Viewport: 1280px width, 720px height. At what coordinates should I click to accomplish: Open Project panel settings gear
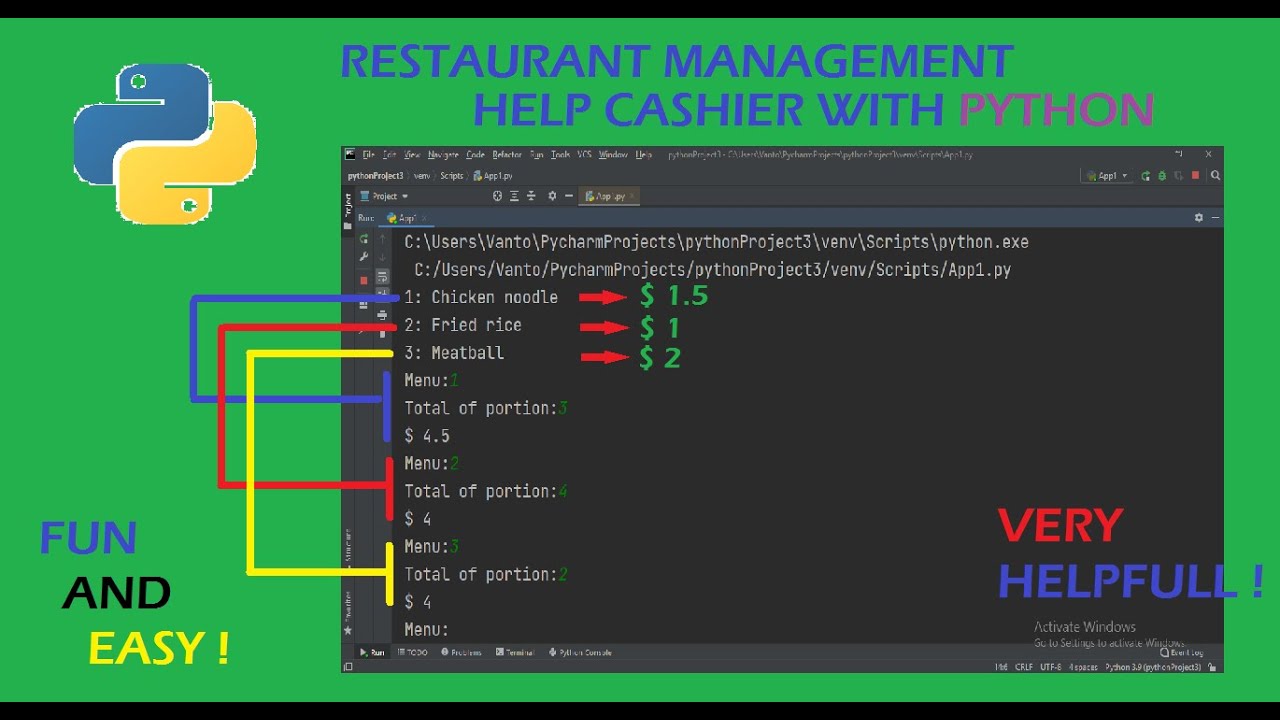coord(552,196)
